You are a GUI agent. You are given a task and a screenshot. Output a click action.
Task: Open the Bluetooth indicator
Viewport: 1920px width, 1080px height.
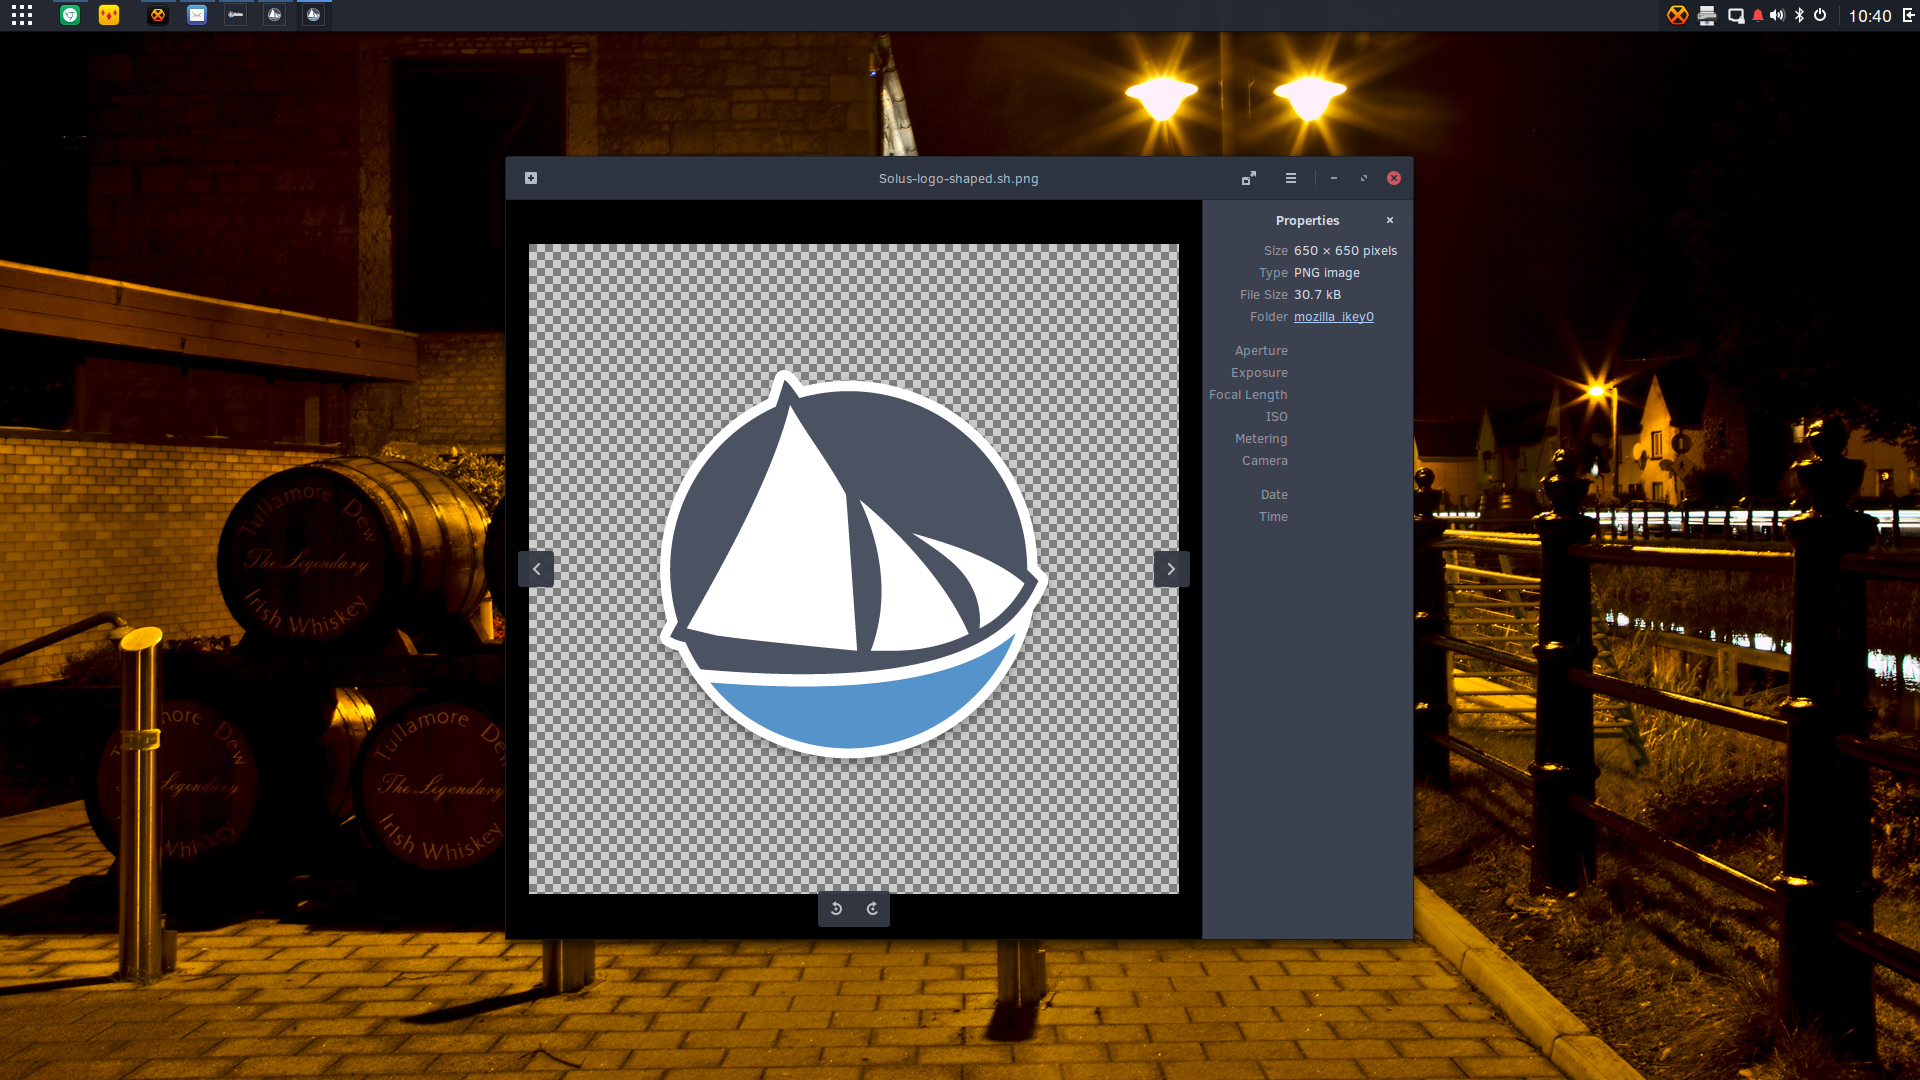pyautogui.click(x=1799, y=15)
